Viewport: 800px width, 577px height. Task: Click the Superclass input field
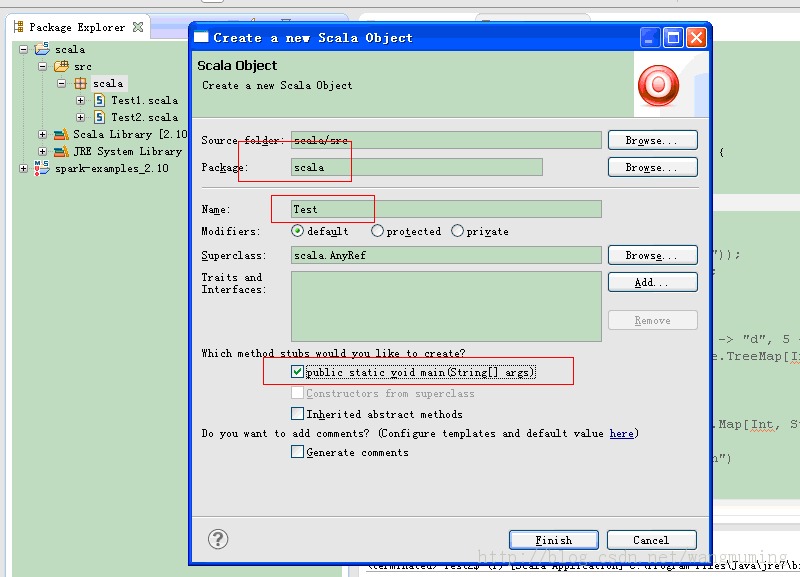pos(446,255)
